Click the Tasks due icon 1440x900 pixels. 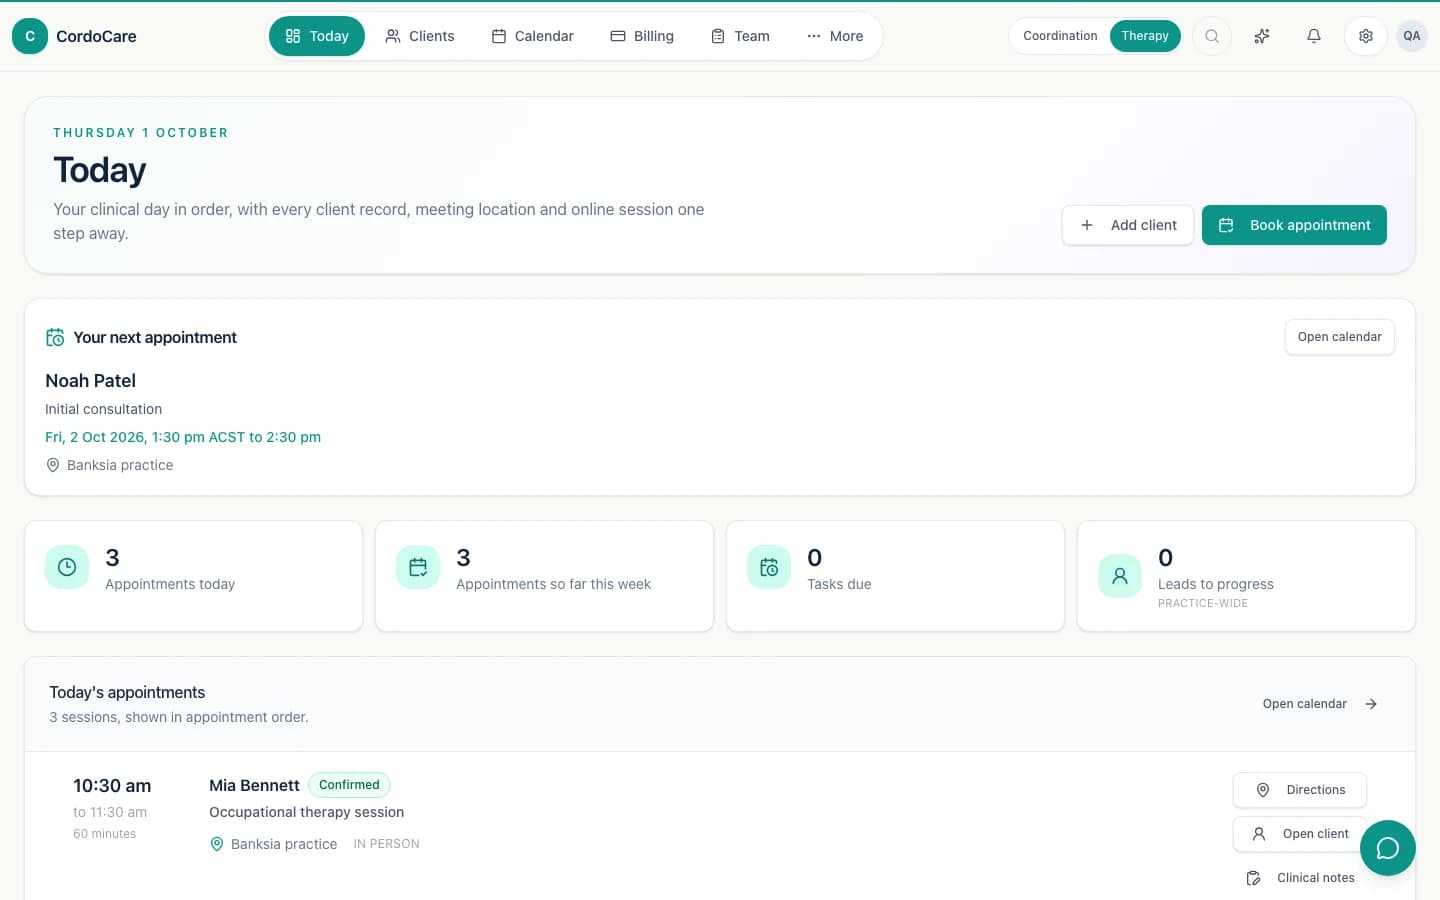769,567
